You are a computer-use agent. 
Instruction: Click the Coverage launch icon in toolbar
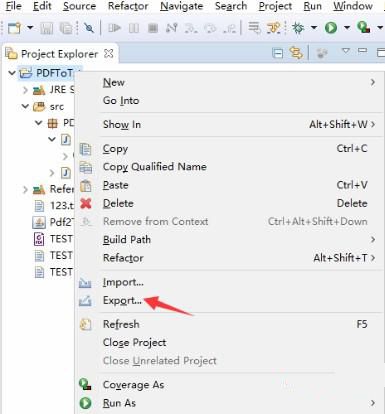coord(363,27)
